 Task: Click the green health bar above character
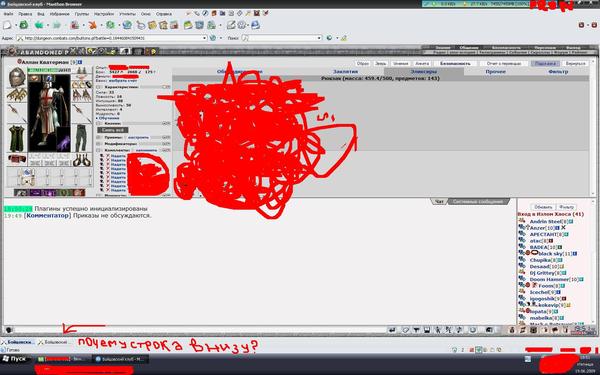[x=49, y=70]
